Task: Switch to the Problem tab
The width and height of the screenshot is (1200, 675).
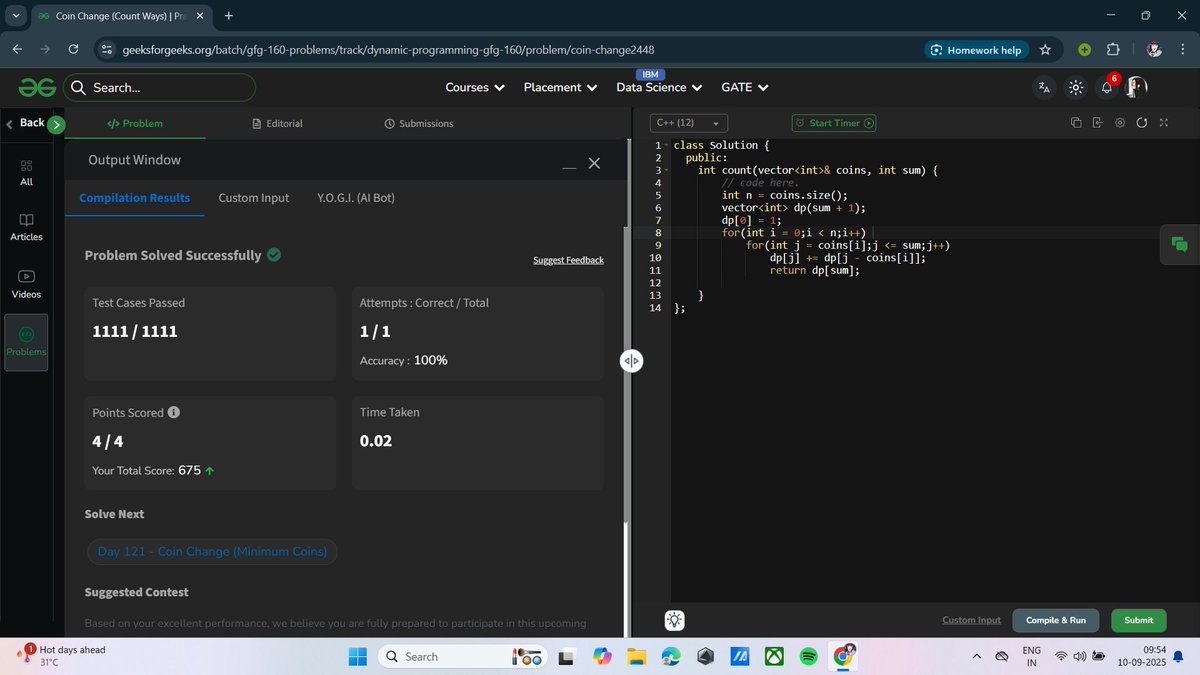Action: [x=135, y=123]
